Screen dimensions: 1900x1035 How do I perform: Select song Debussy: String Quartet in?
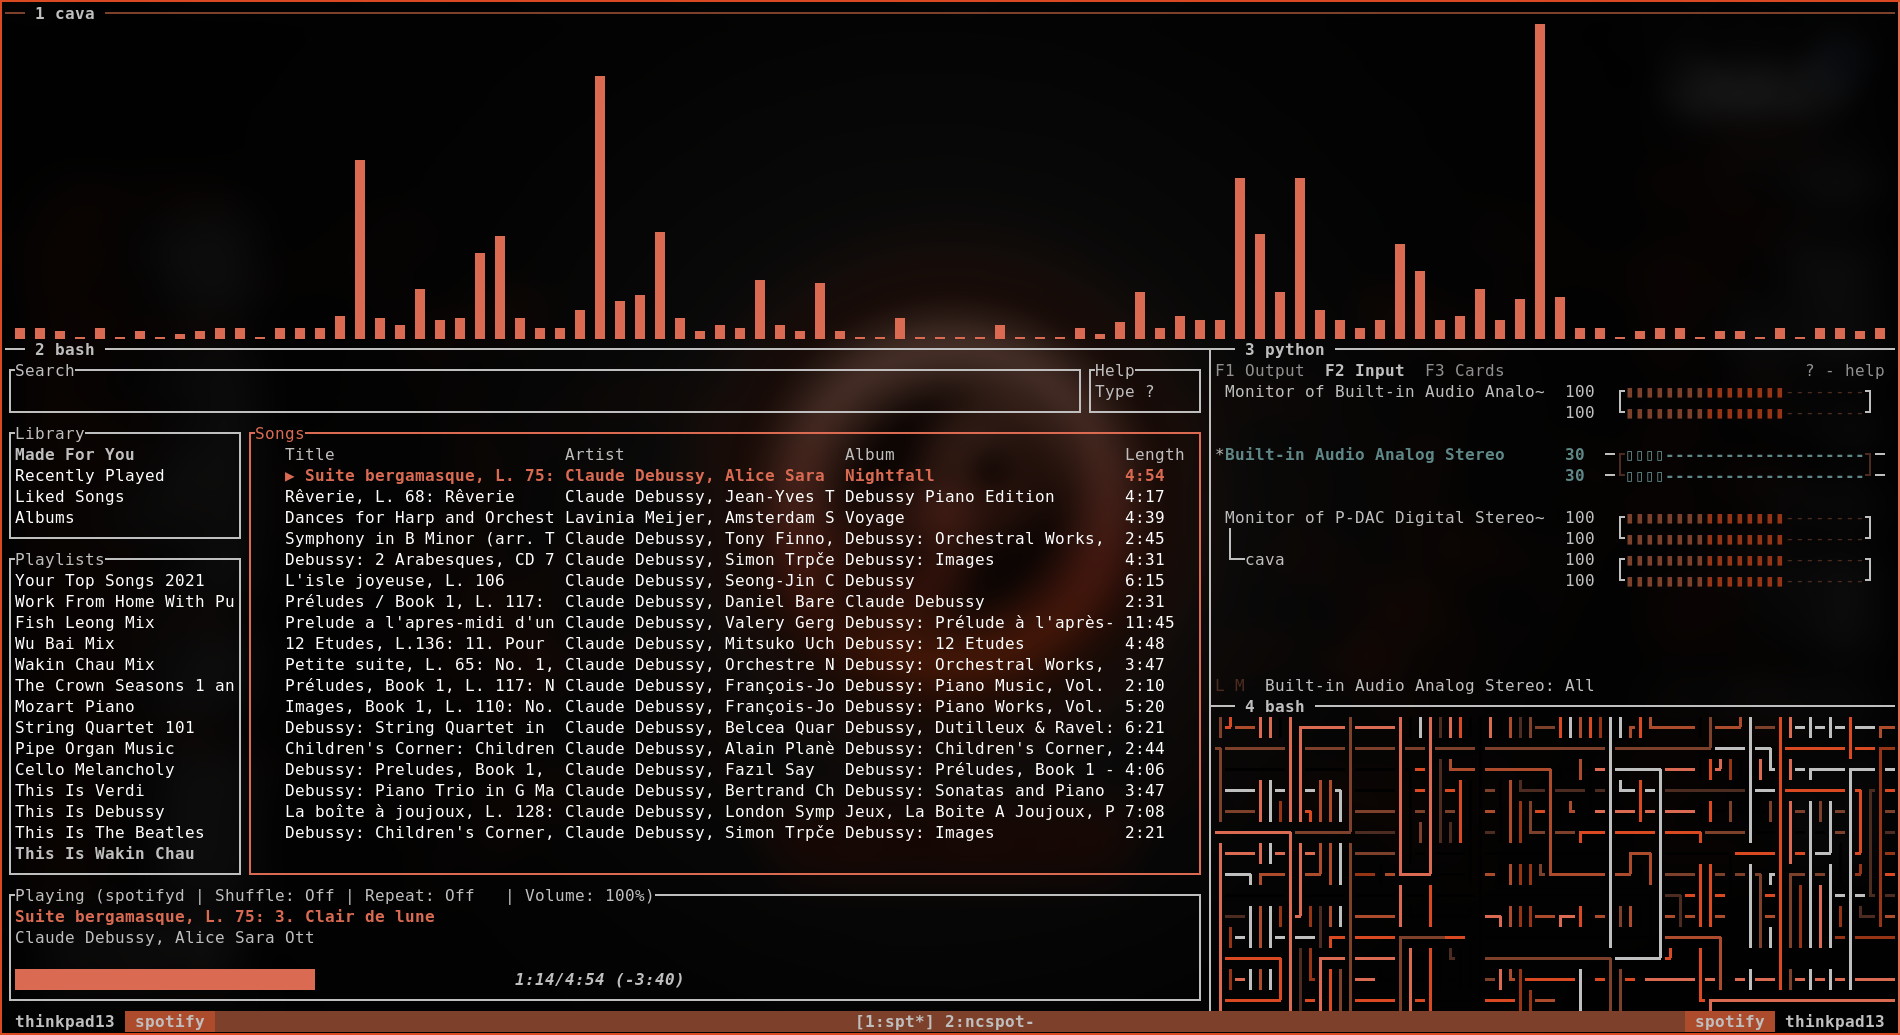[x=725, y=728]
